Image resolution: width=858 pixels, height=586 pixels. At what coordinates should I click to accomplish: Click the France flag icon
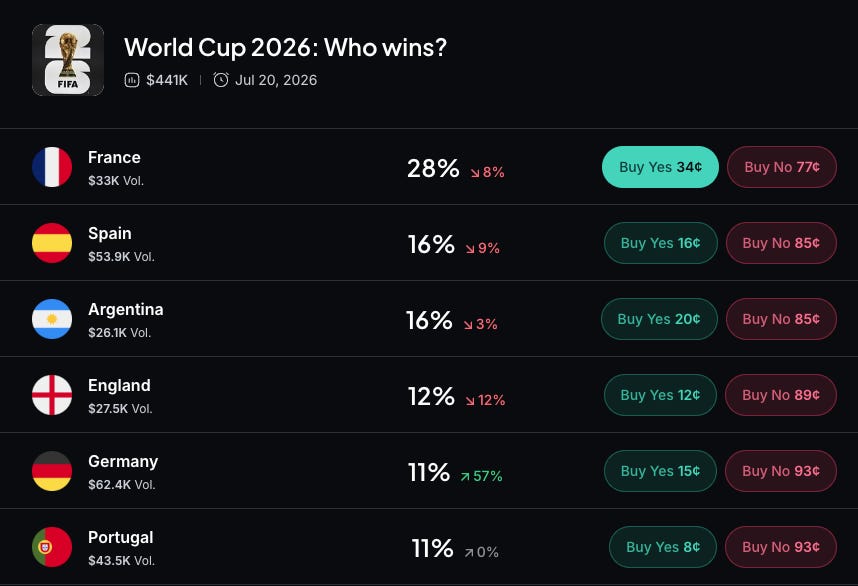coord(52,167)
